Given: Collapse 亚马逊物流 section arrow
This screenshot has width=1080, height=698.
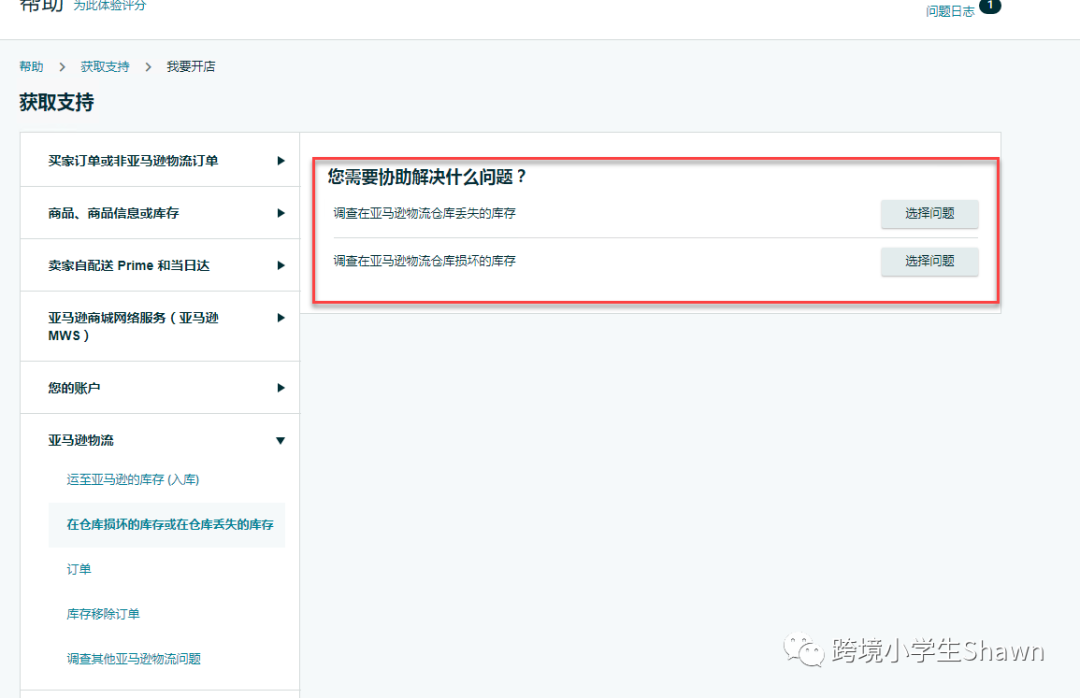Looking at the screenshot, I should tap(280, 440).
